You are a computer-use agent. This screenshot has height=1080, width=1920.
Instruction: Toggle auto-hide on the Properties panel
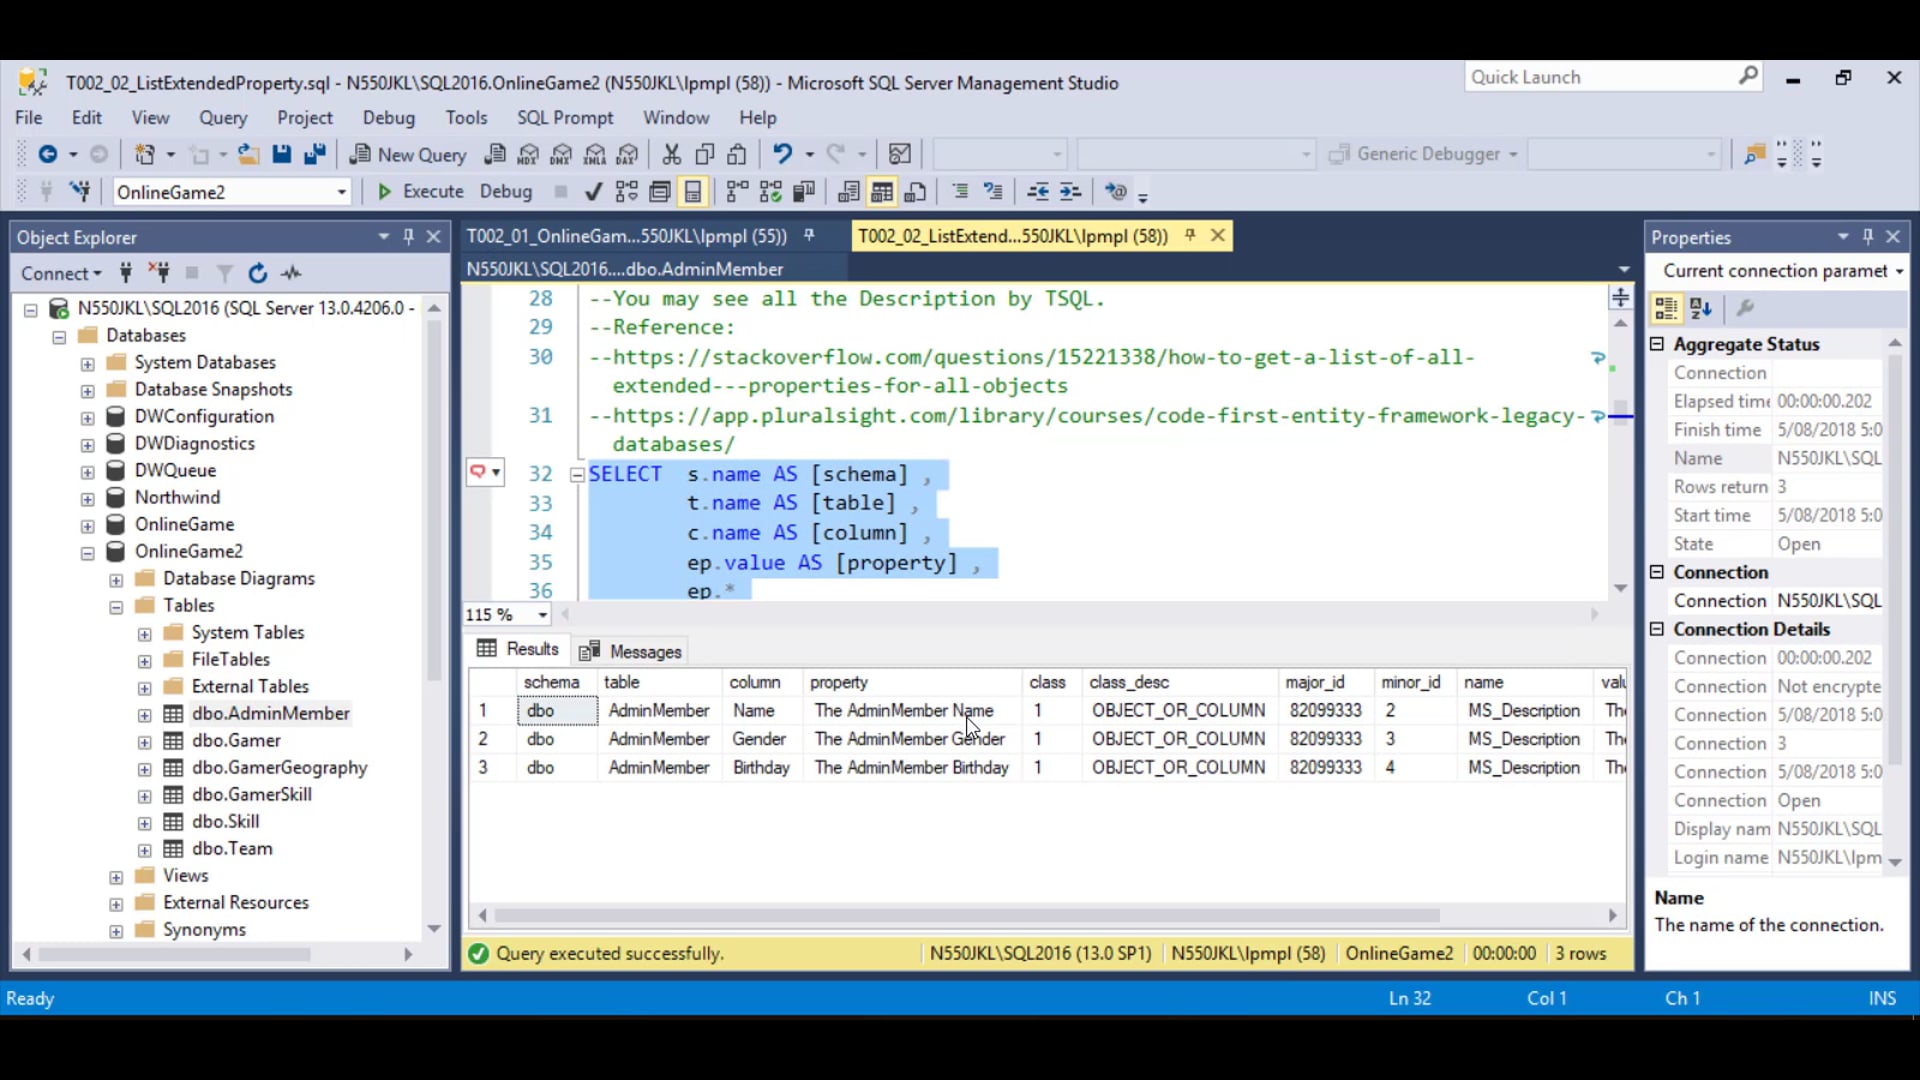point(1868,236)
